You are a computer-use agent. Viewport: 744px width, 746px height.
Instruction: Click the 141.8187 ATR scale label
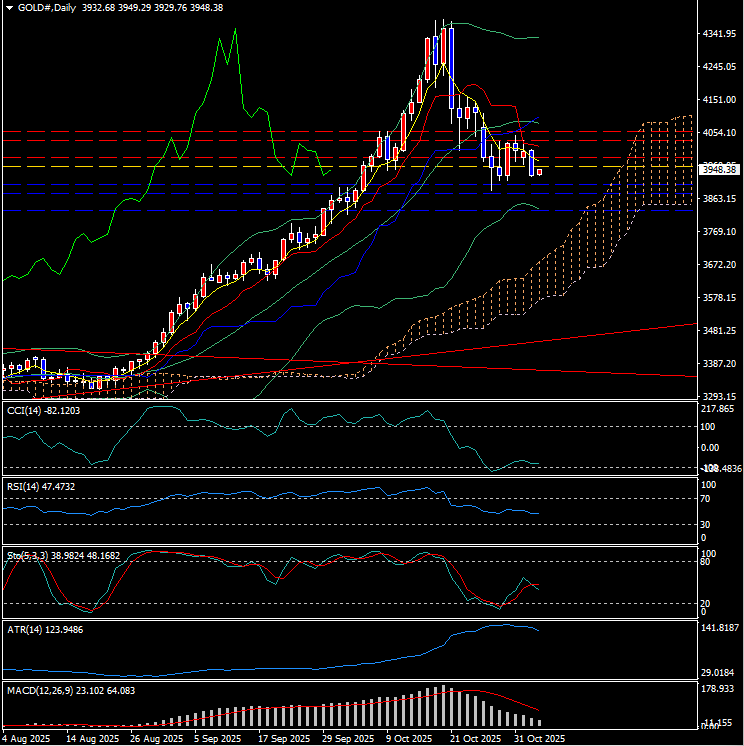point(720,628)
